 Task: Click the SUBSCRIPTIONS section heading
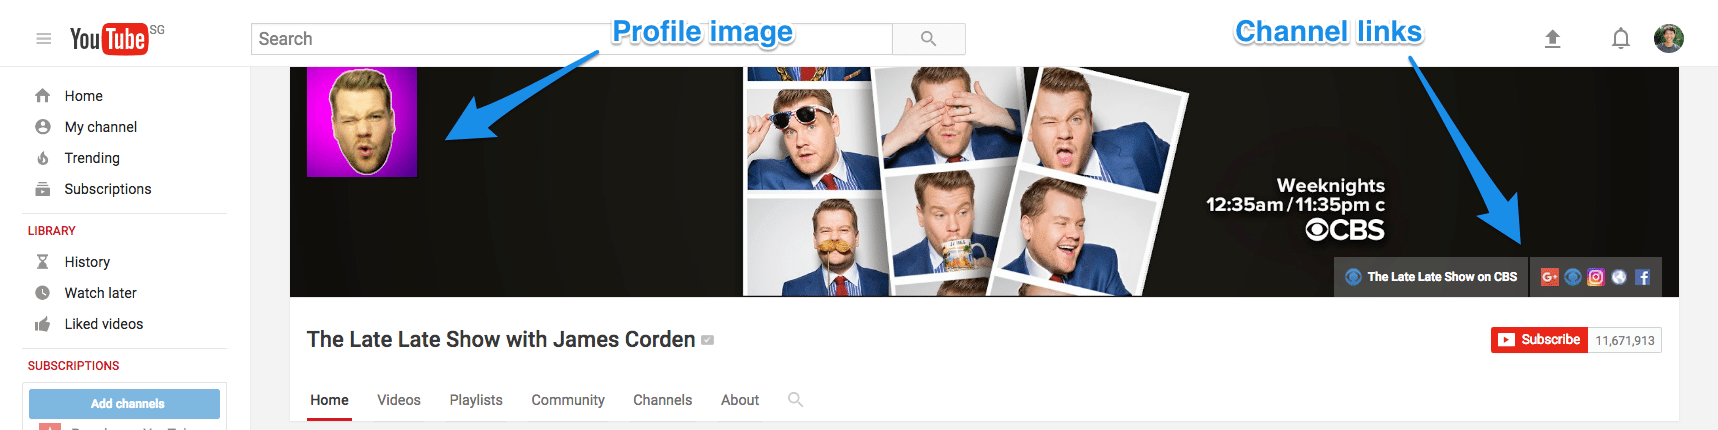(73, 366)
